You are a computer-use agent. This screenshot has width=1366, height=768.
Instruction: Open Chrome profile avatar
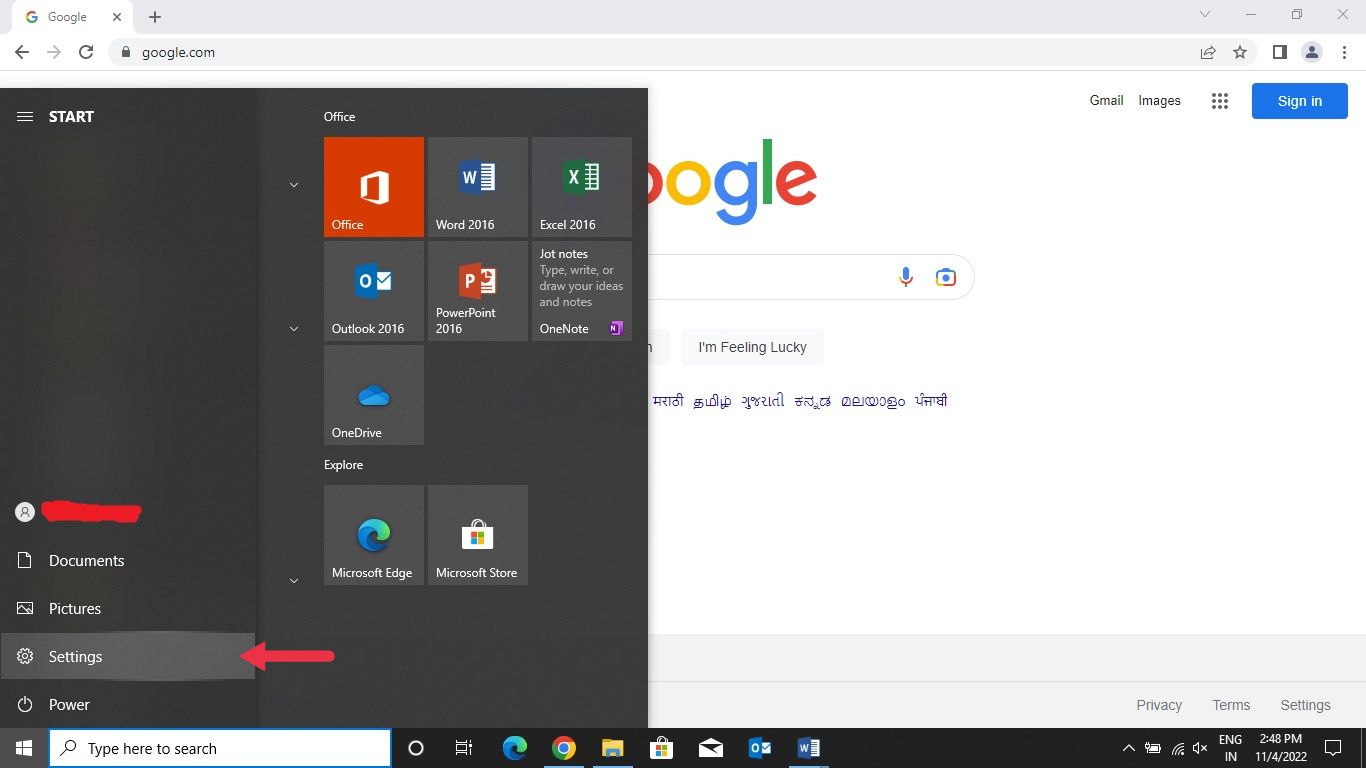1312,52
